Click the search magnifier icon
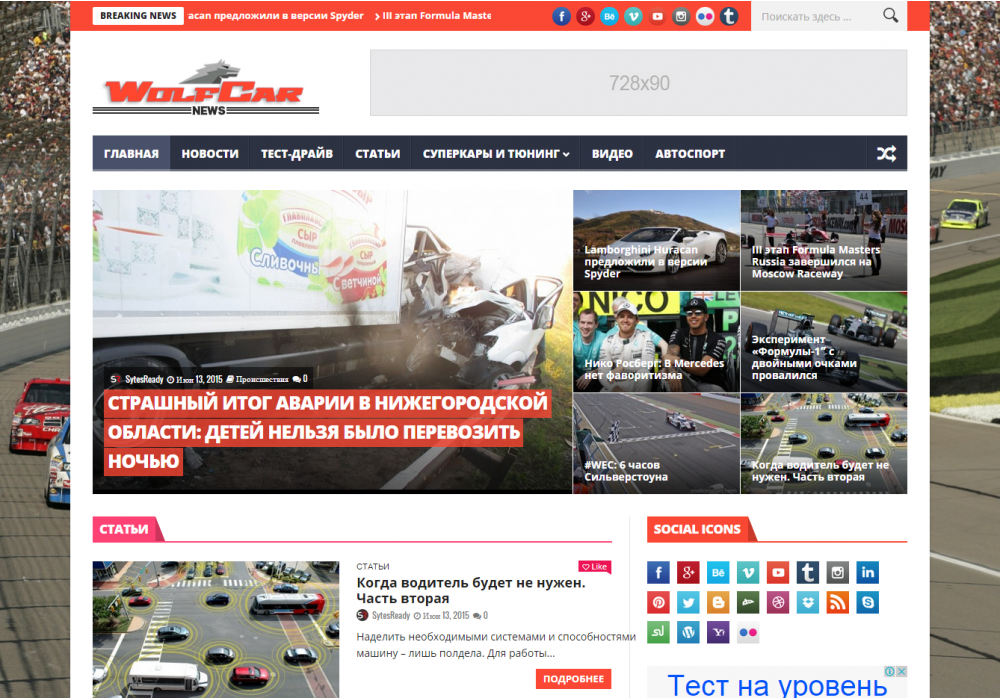1000x700 pixels. click(890, 16)
